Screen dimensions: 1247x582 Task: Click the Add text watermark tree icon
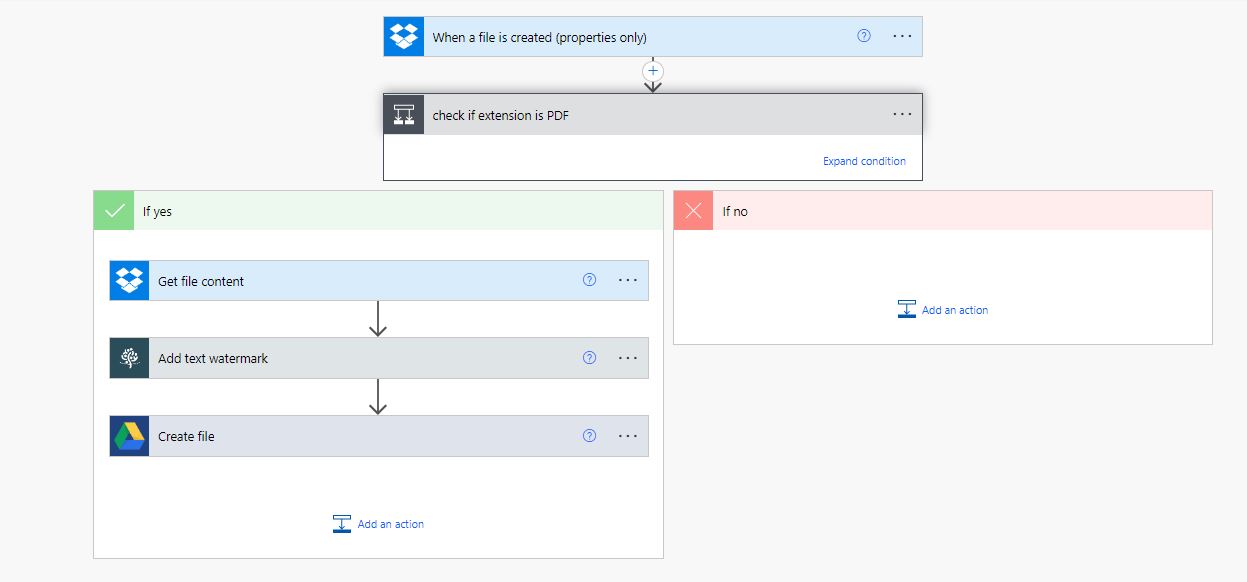pyautogui.click(x=129, y=358)
